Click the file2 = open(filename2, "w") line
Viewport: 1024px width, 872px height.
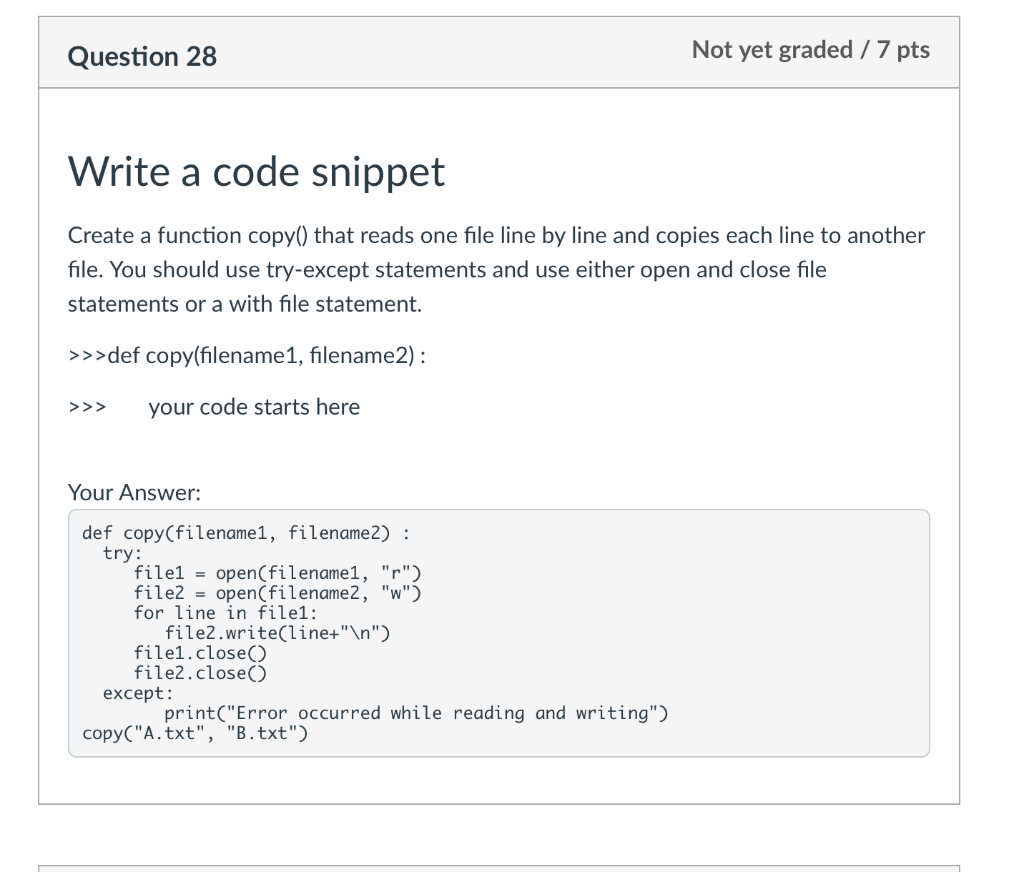(278, 593)
